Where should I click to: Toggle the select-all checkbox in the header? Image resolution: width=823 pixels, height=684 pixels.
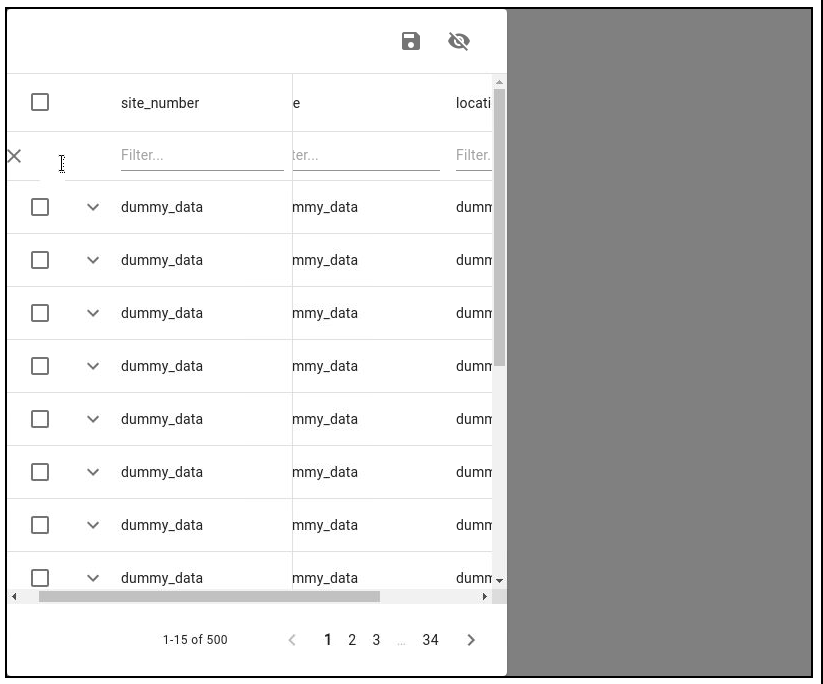click(40, 101)
